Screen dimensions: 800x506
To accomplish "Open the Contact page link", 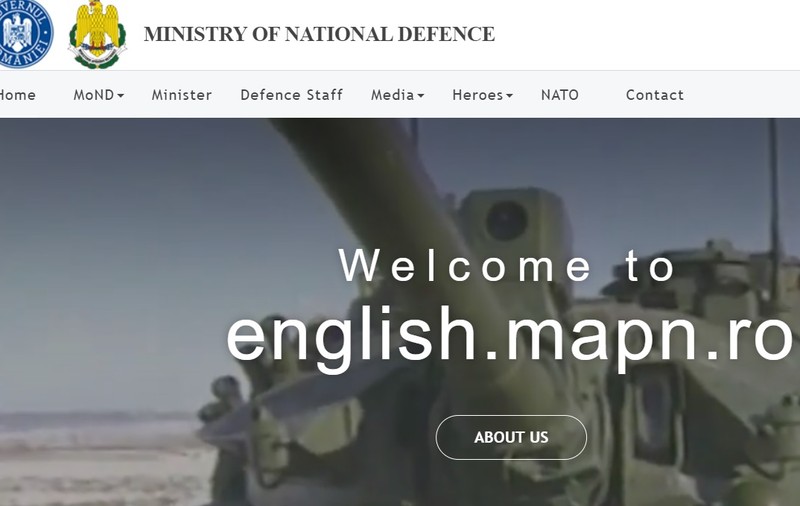I will tap(655, 95).
